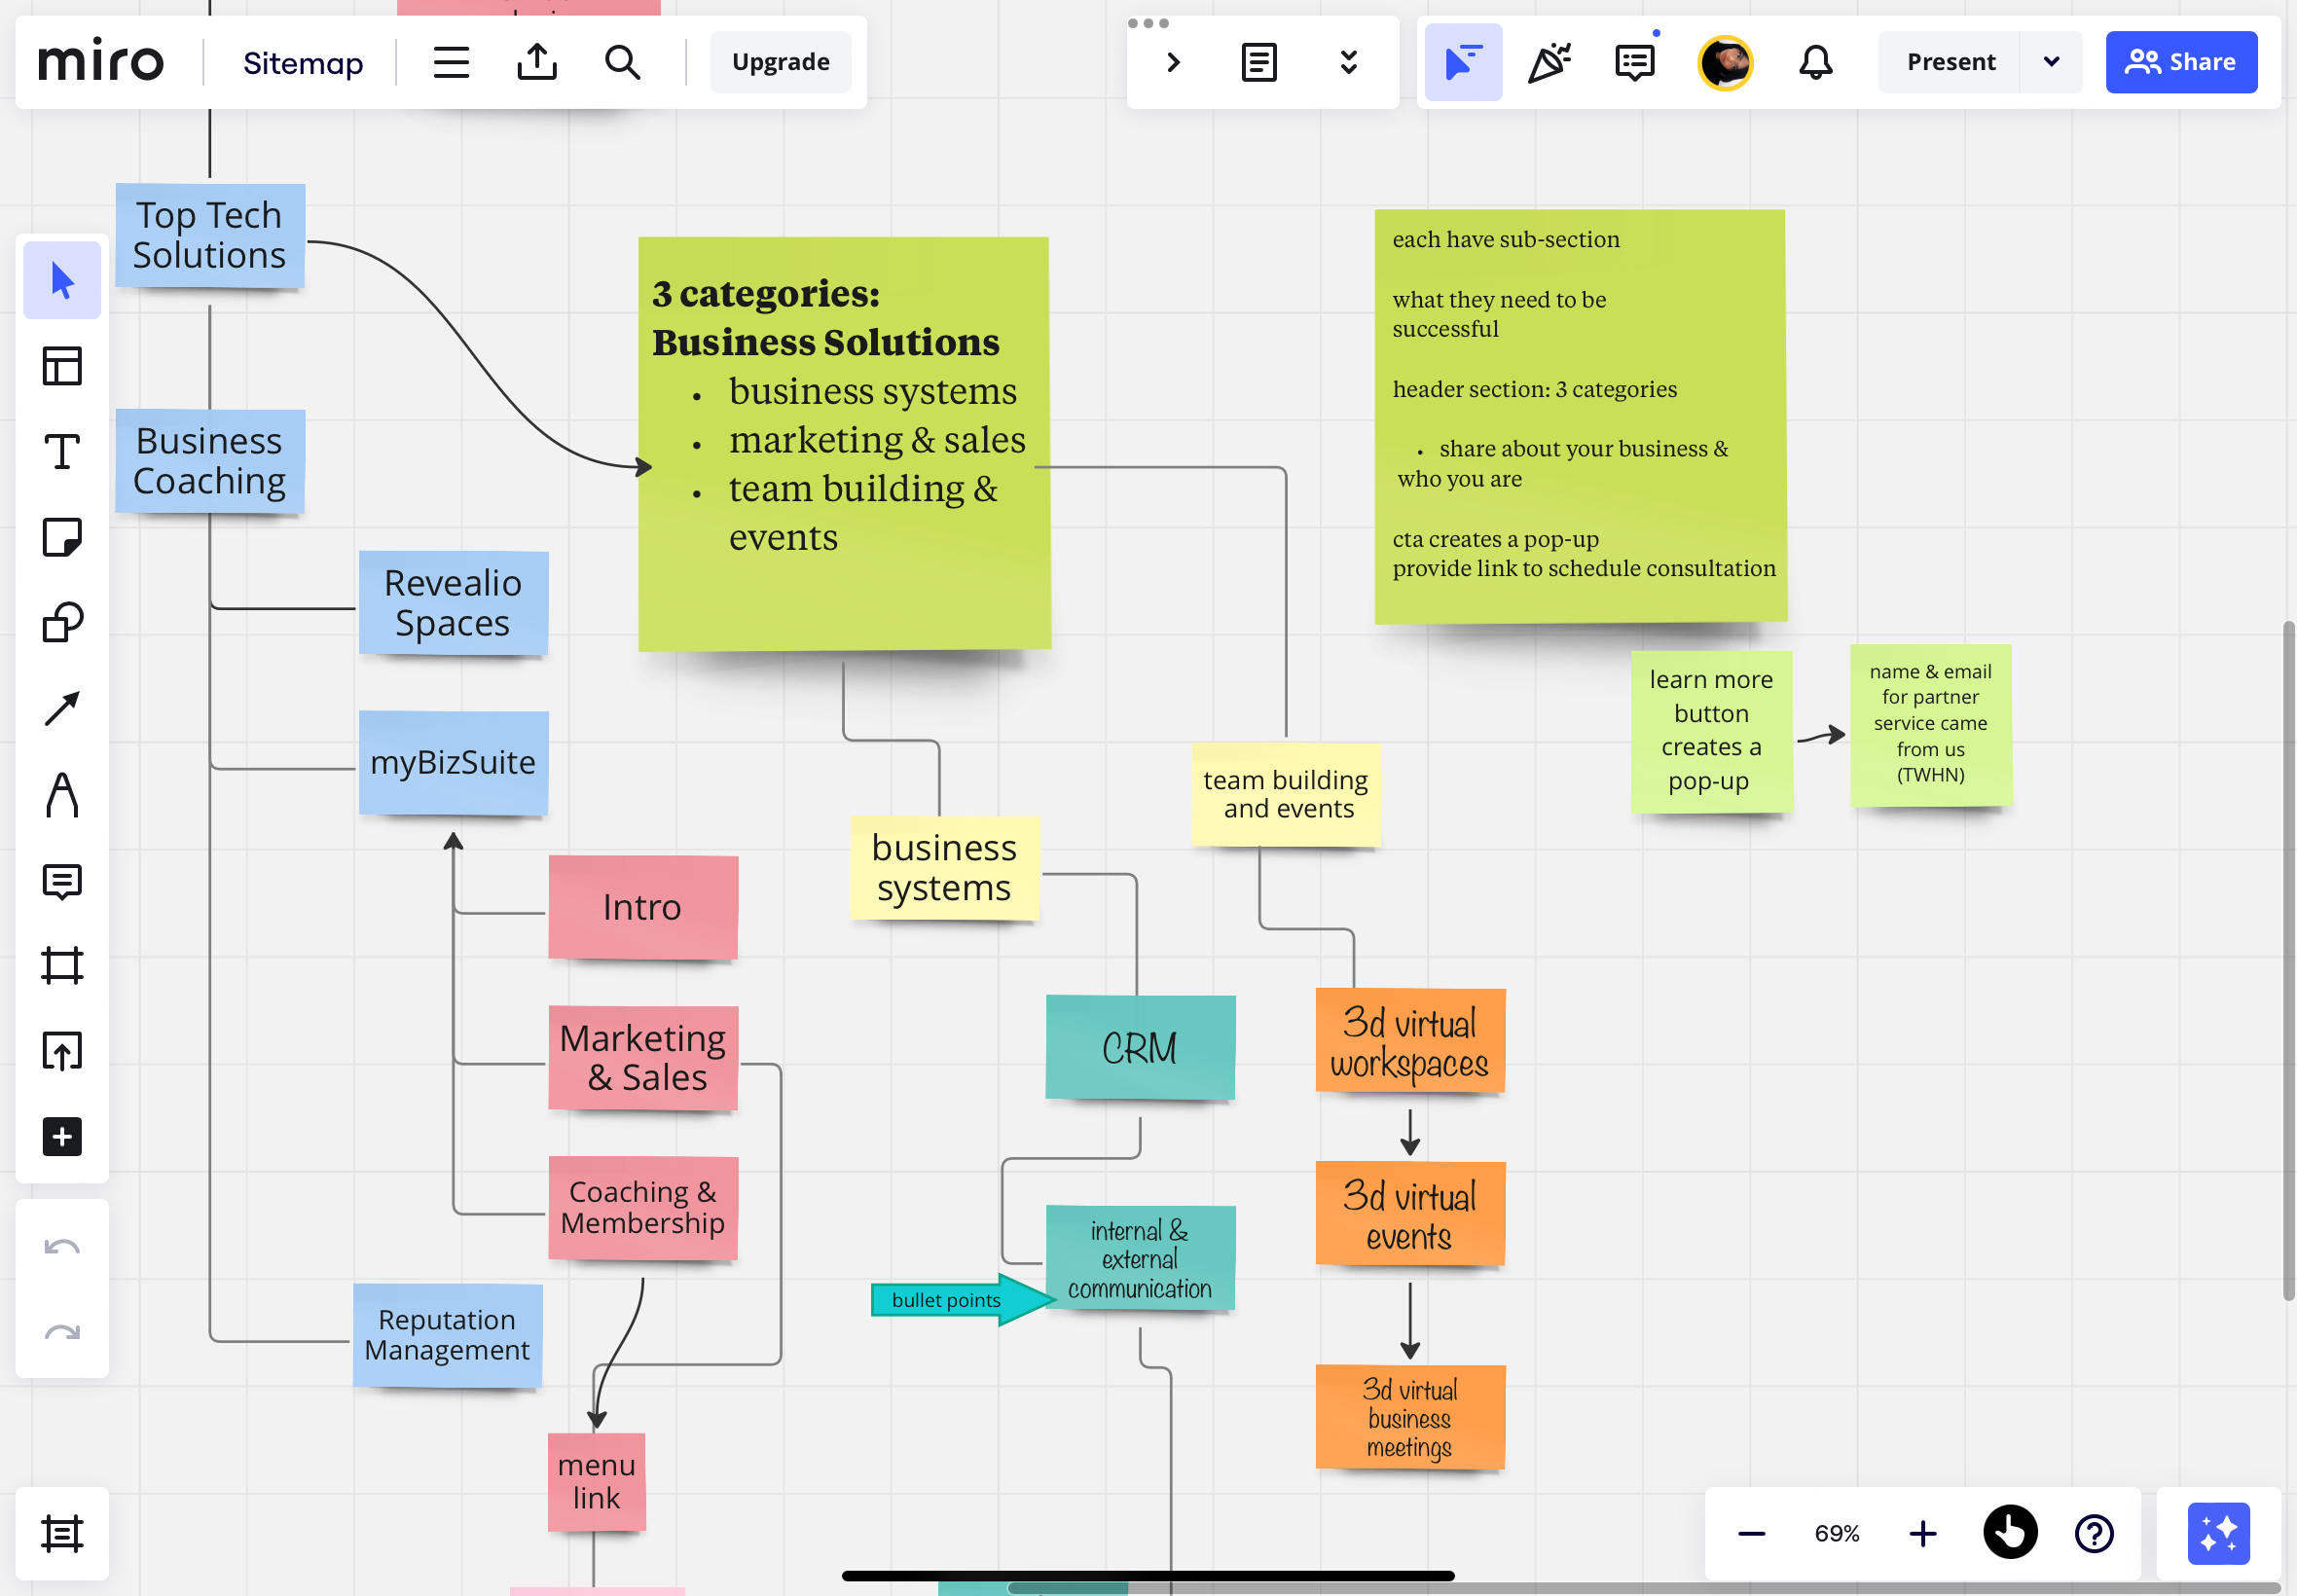Screen dimensions: 2297x1596
Task: Select the Text tool
Action: tap(62, 452)
